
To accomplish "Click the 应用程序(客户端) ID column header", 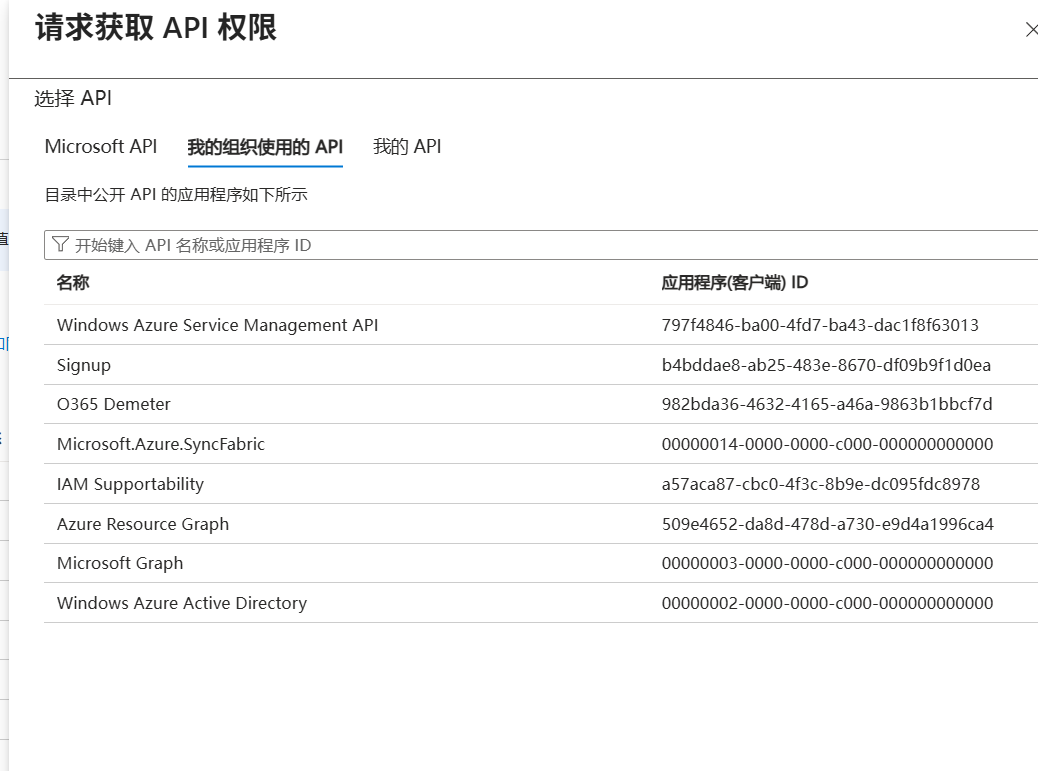I will (x=735, y=283).
